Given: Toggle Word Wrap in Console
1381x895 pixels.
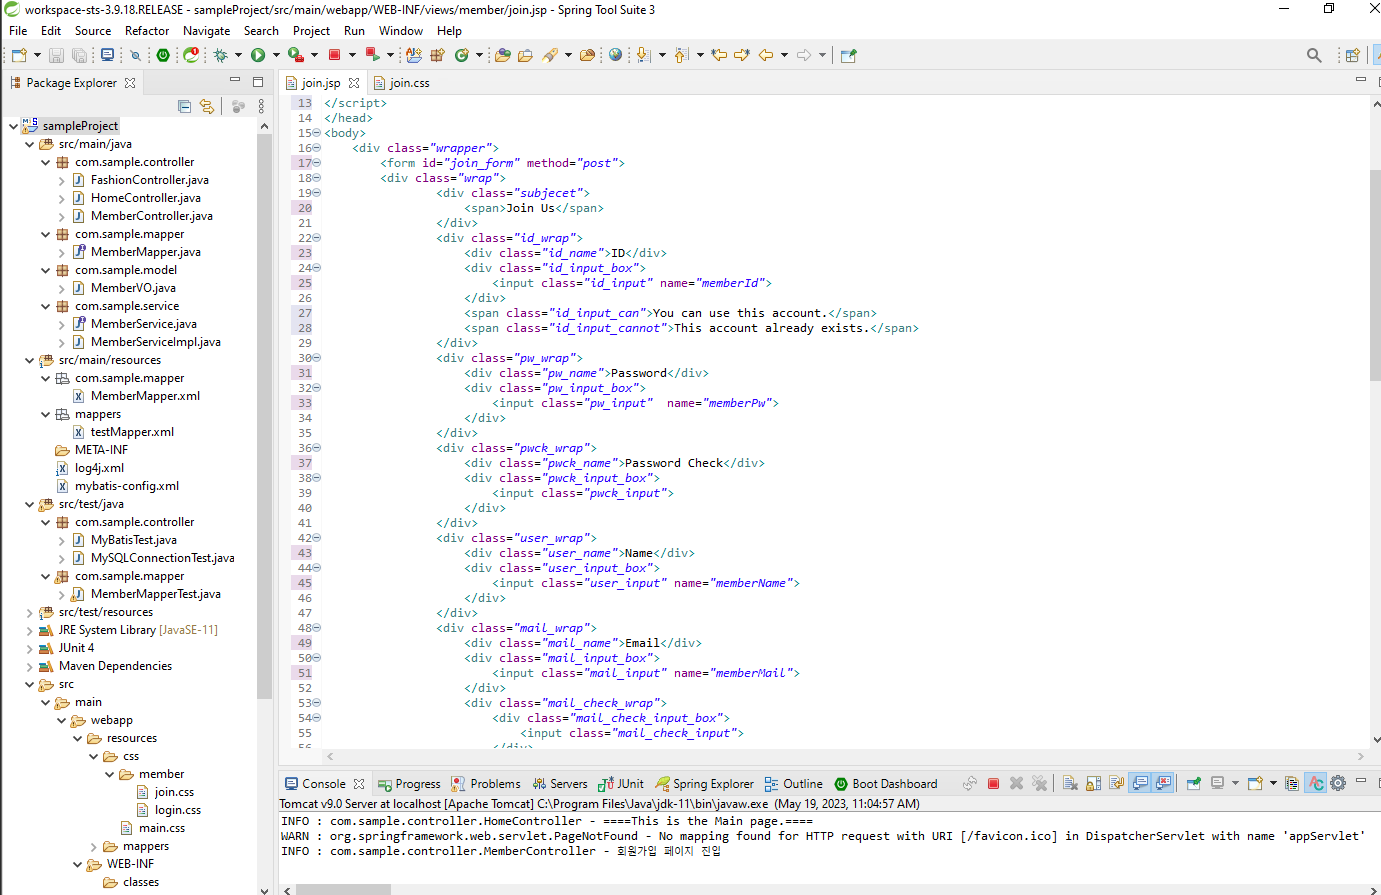Looking at the screenshot, I should point(1117,783).
